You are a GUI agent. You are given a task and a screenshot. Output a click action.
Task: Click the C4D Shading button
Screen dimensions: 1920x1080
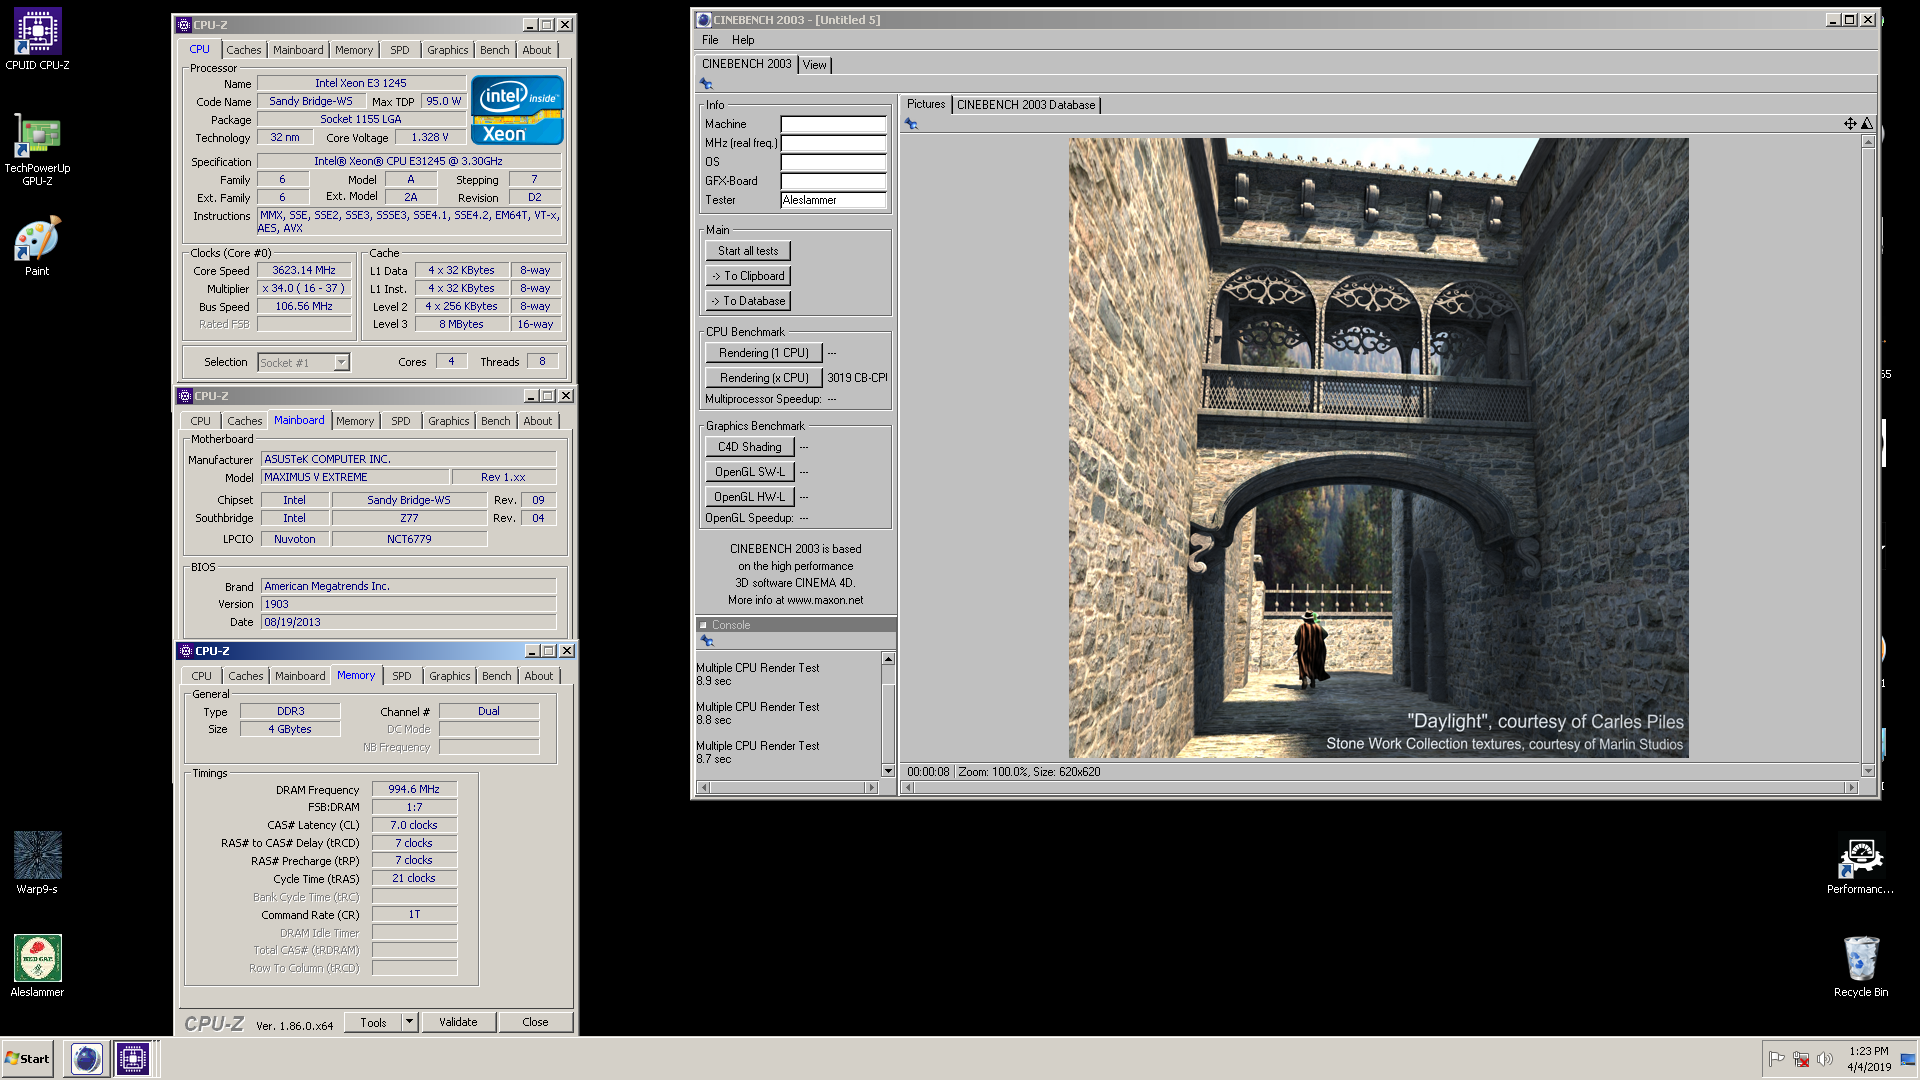point(750,447)
